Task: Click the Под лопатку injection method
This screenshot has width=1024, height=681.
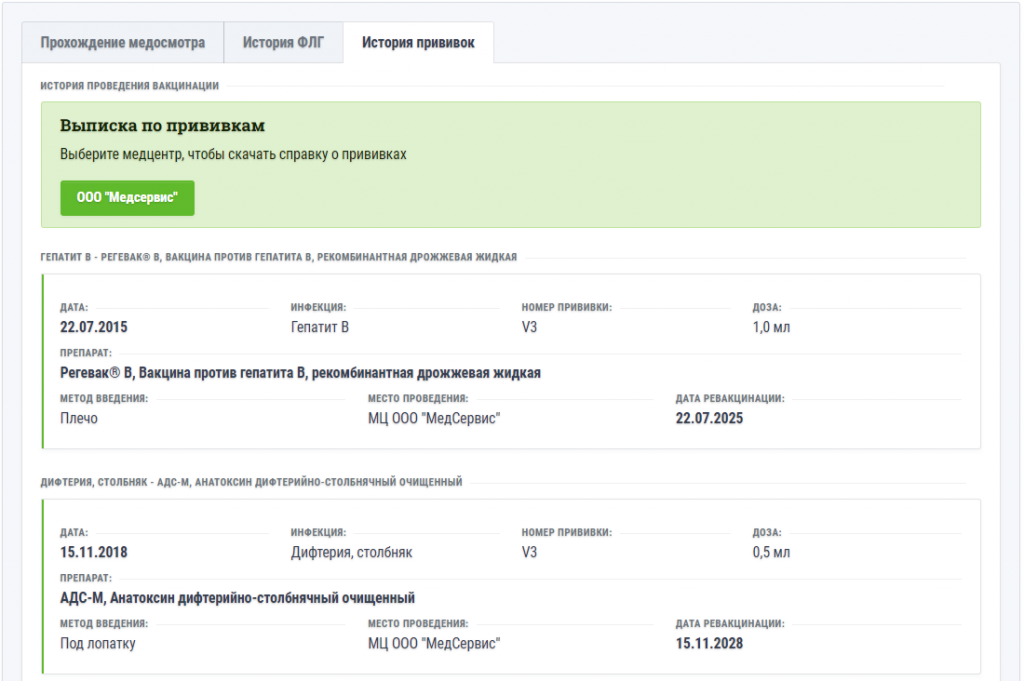Action: point(98,644)
